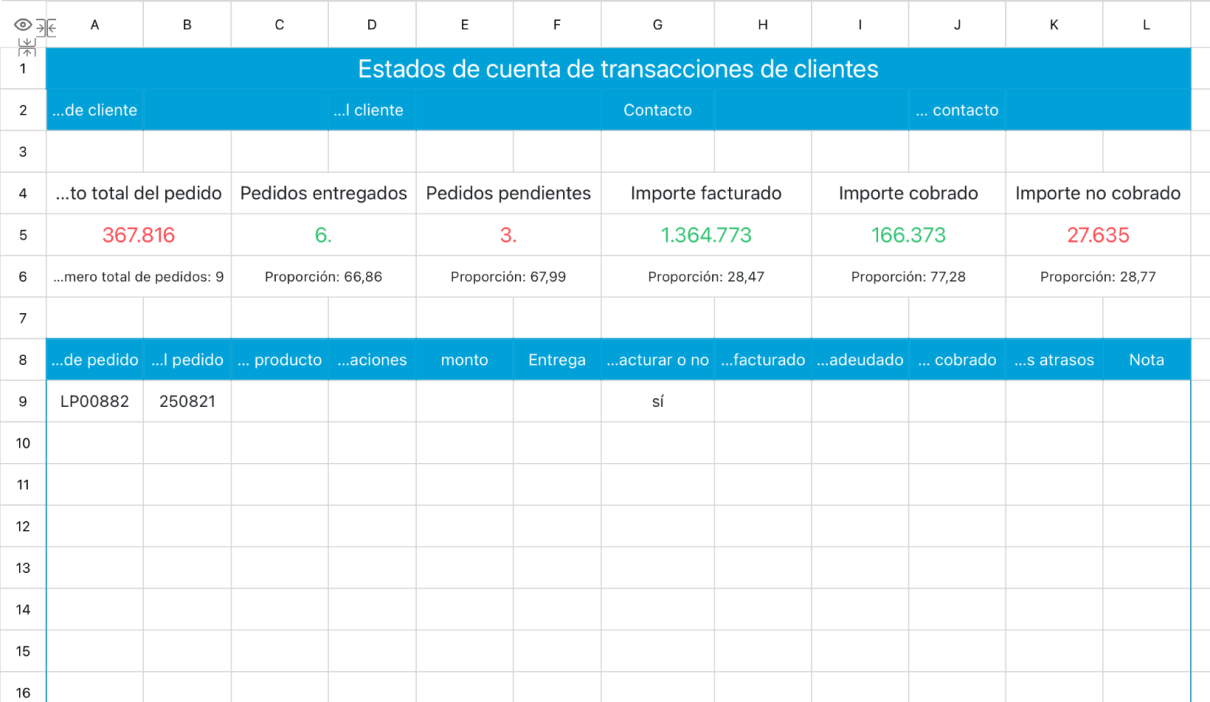Click the red value '3.'
This screenshot has height=702, width=1210.
509,235
